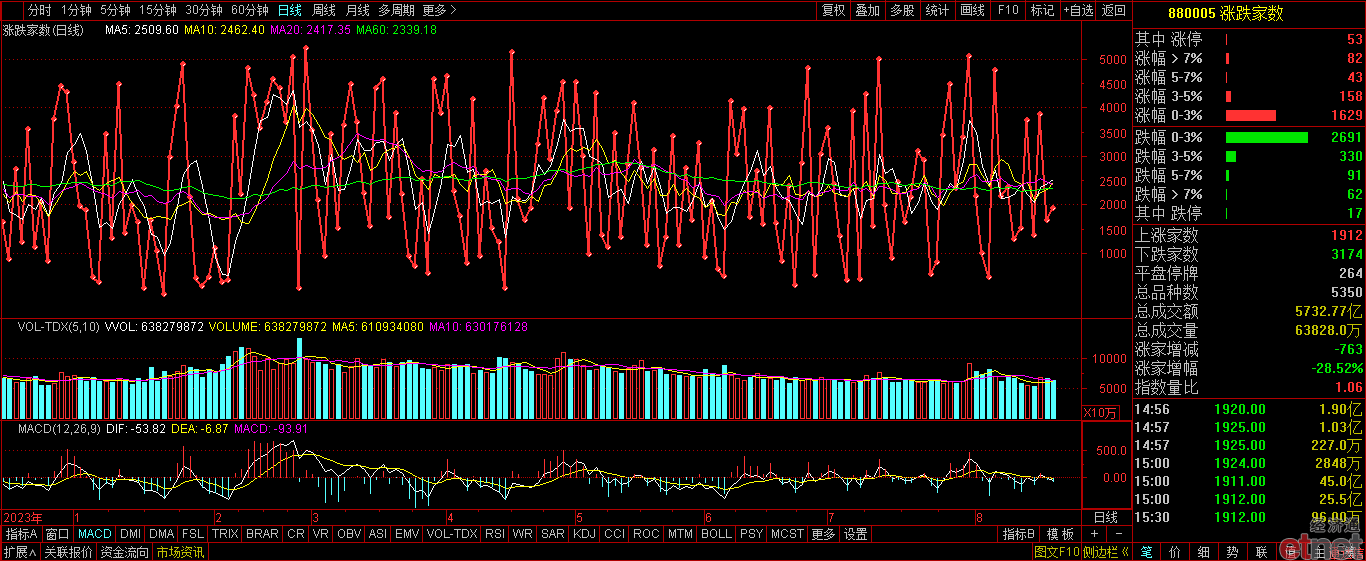
Task: Switch indicator to OBV
Action: pyautogui.click(x=349, y=534)
